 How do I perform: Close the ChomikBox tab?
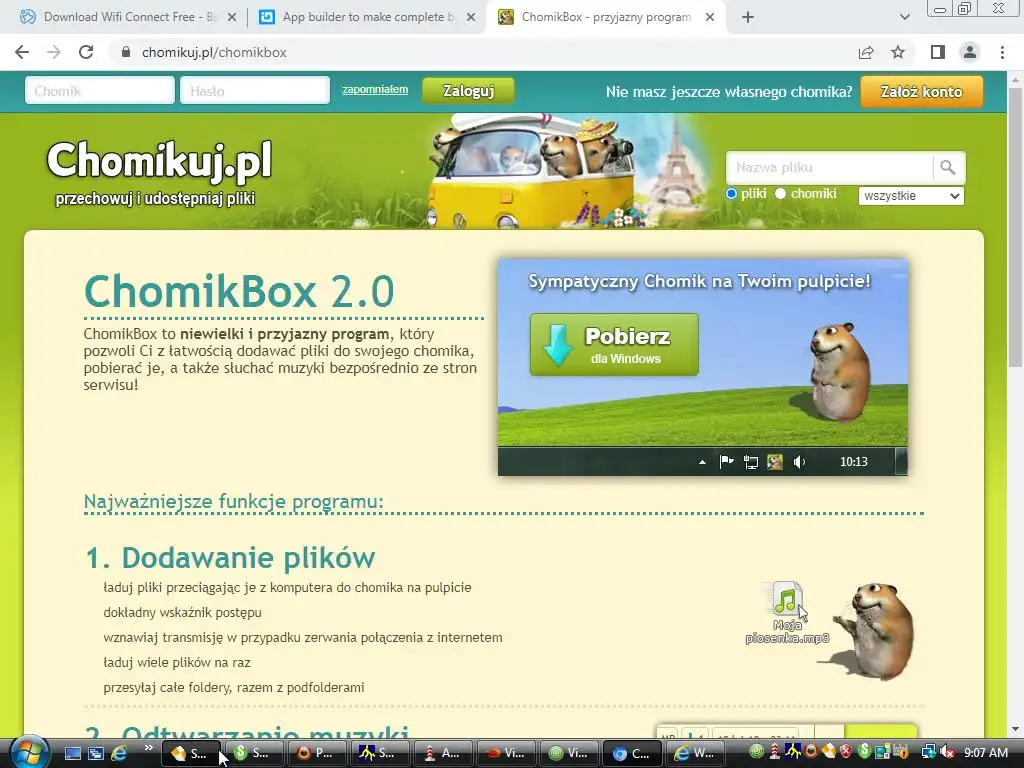point(710,18)
